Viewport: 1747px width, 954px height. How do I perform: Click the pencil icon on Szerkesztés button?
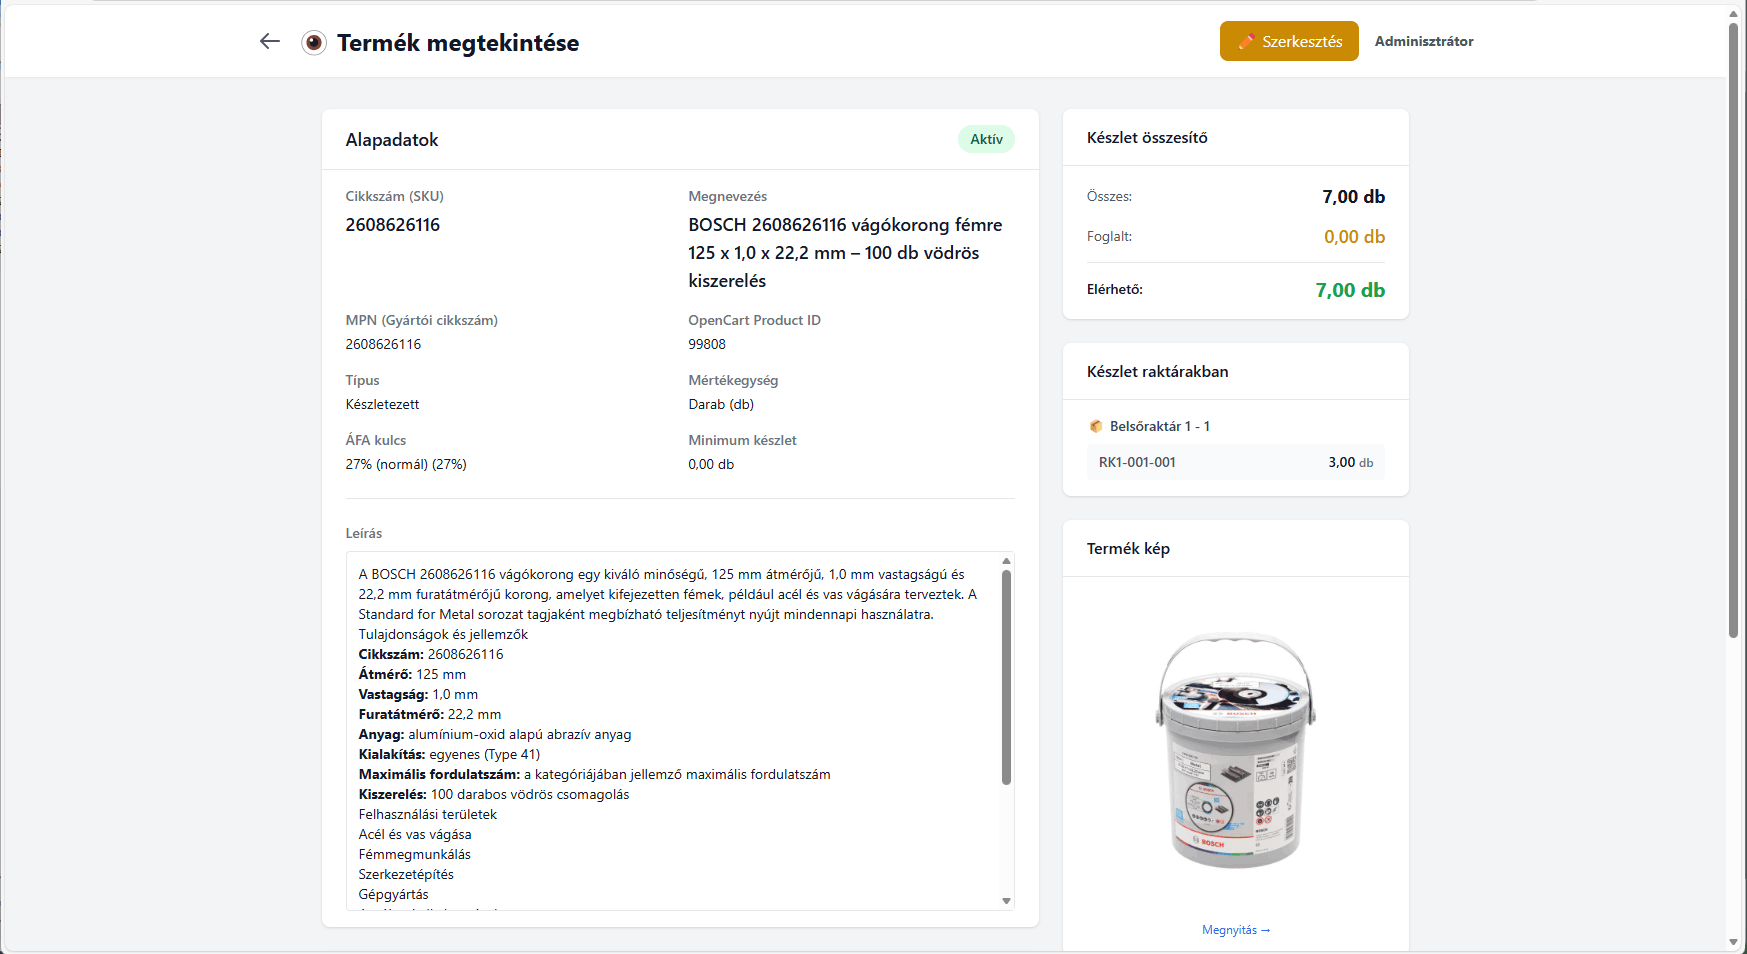[x=1246, y=41]
